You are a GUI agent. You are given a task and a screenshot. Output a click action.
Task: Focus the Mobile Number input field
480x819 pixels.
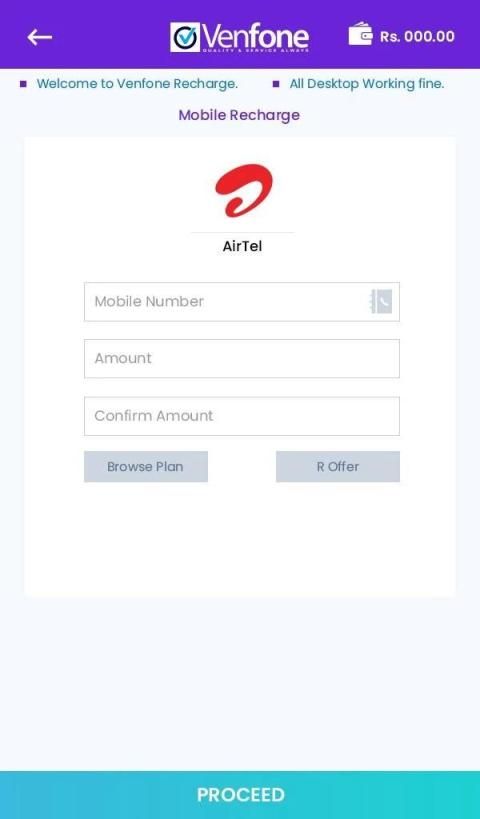tap(242, 302)
